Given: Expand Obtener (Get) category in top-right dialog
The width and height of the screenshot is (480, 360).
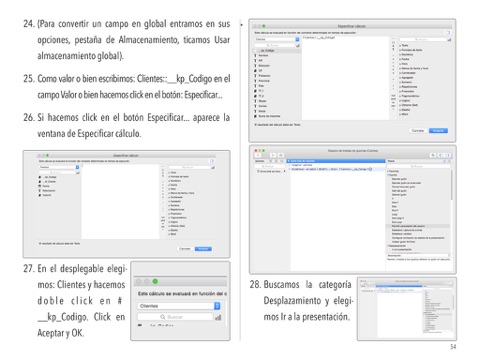Looking at the screenshot, I should click(400, 105).
